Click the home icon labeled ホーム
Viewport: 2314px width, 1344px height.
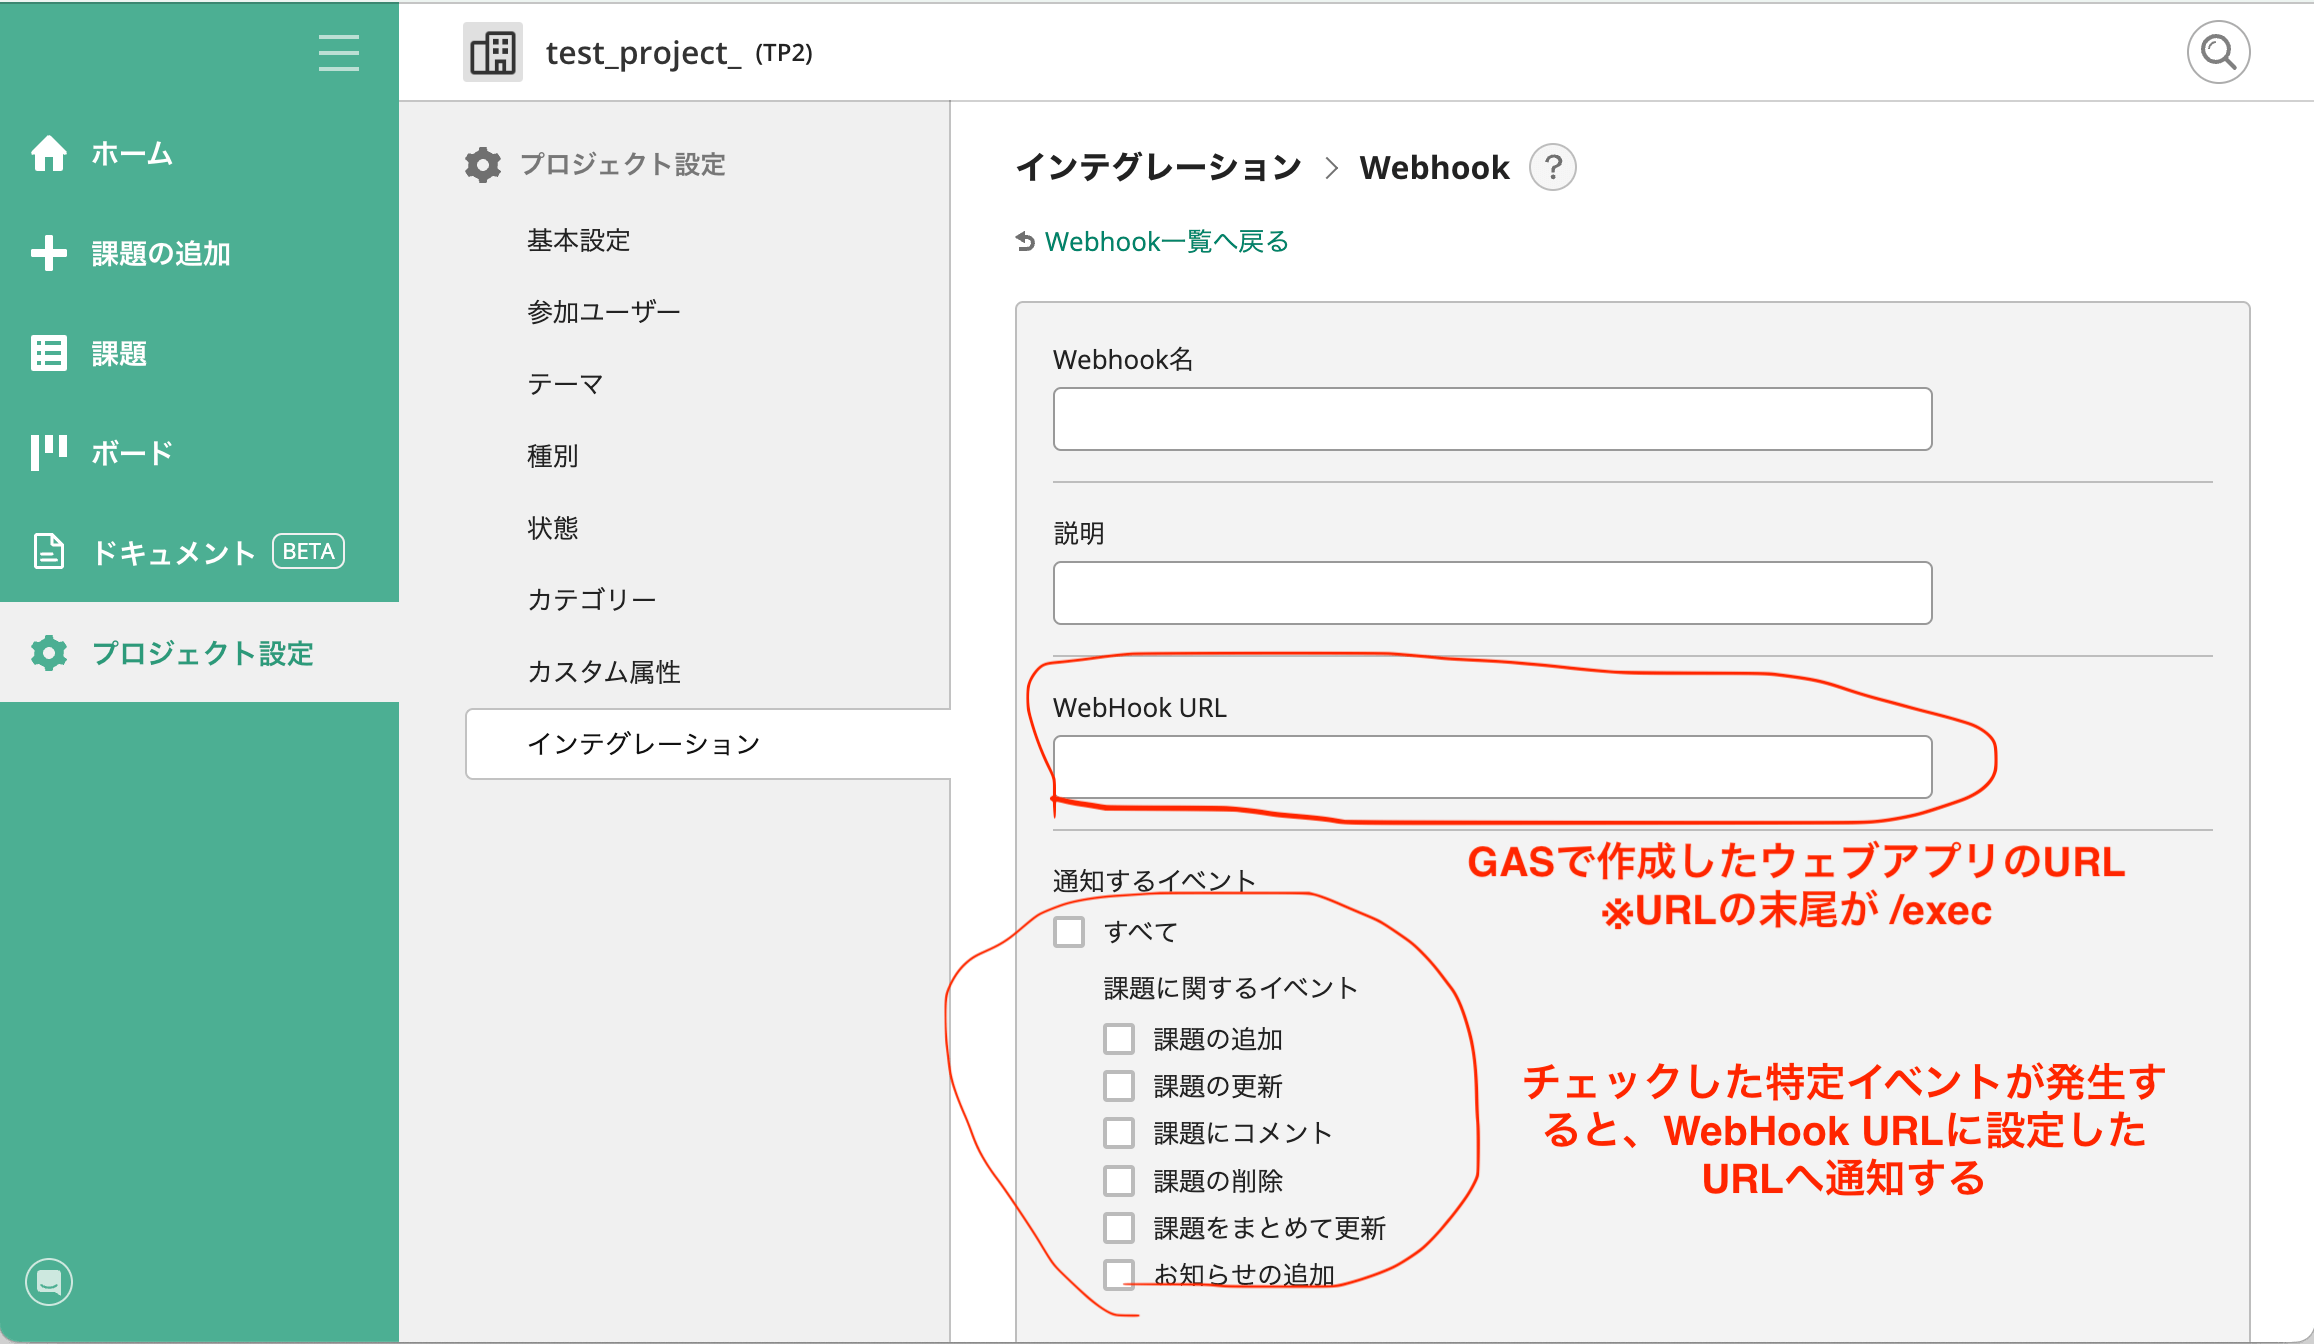49,153
